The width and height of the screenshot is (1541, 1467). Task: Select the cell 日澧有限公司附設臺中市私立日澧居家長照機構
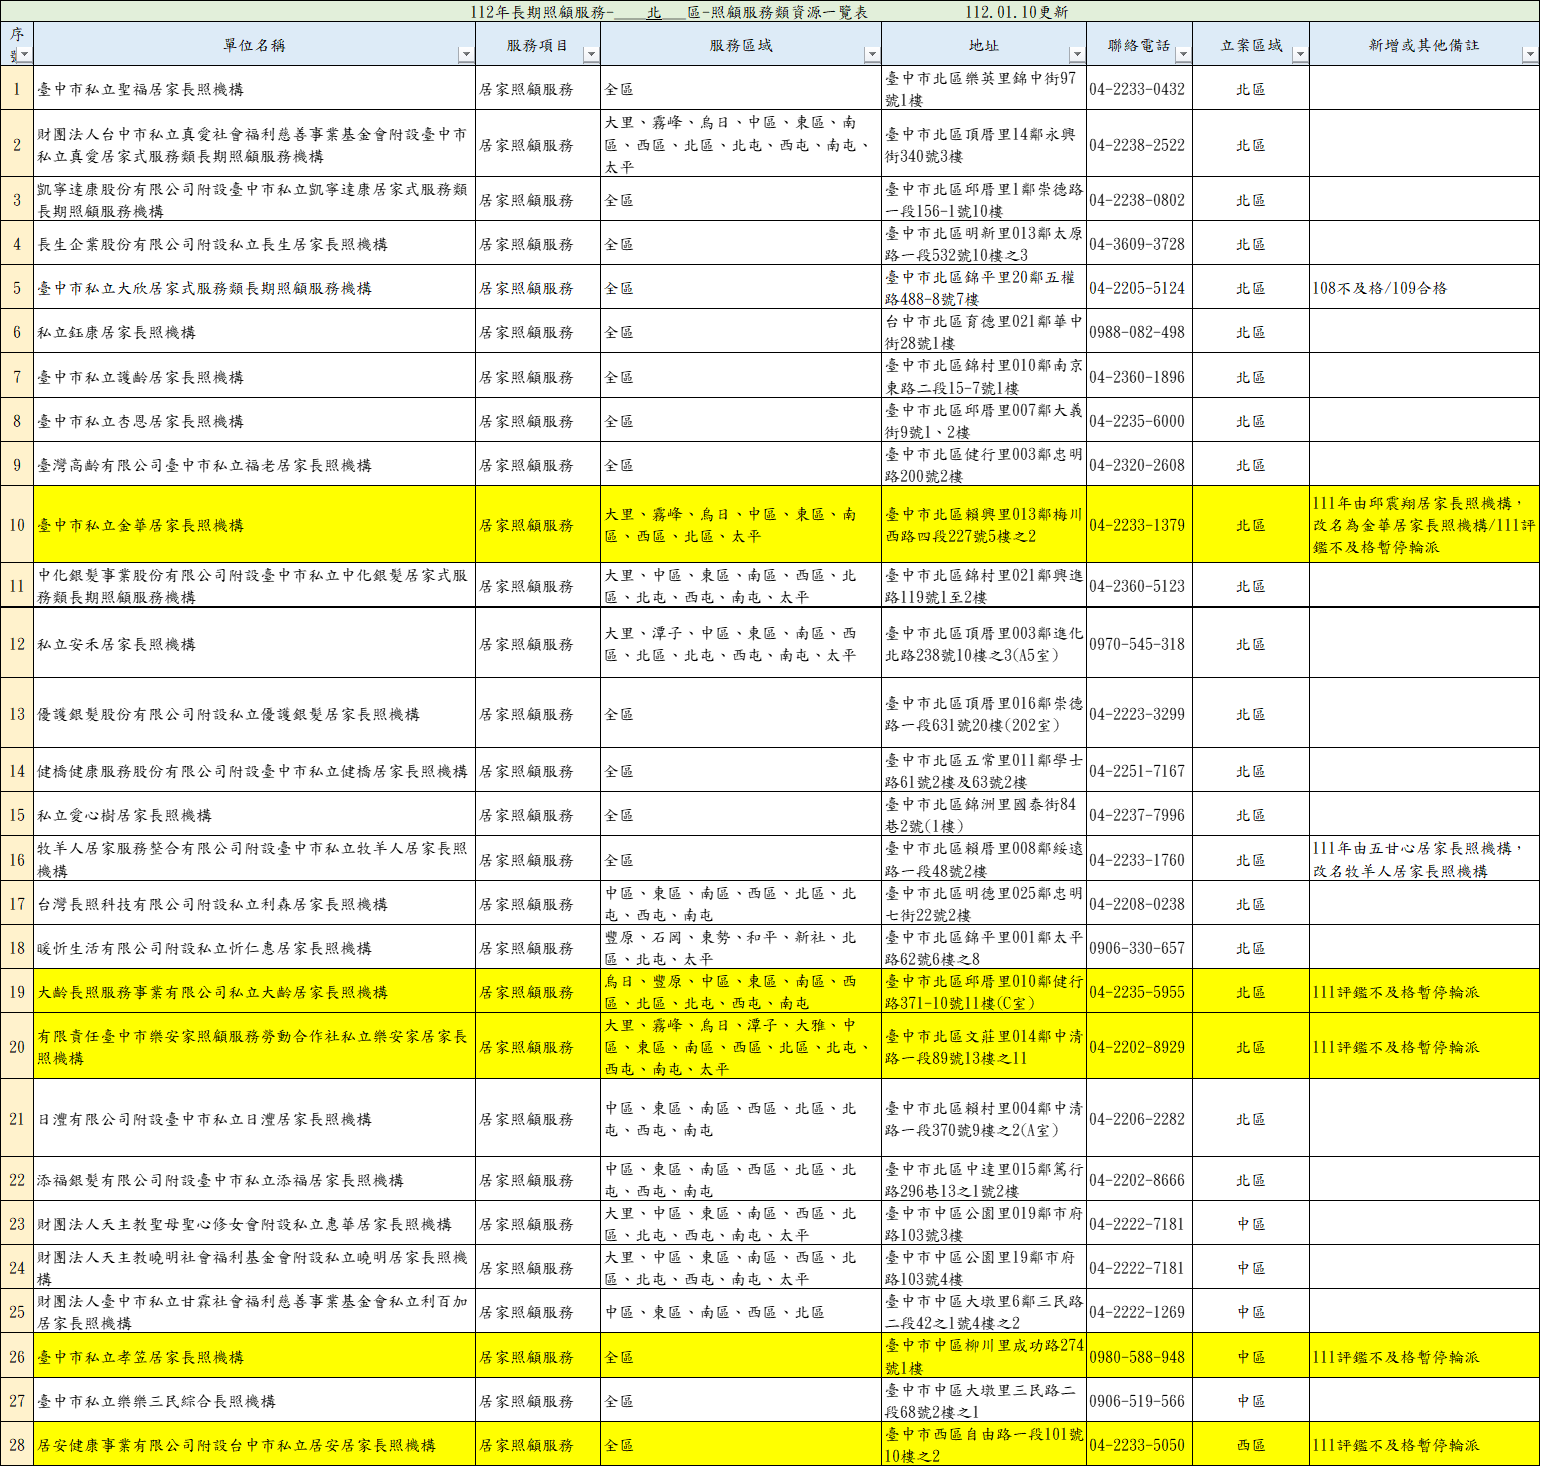tap(254, 1119)
